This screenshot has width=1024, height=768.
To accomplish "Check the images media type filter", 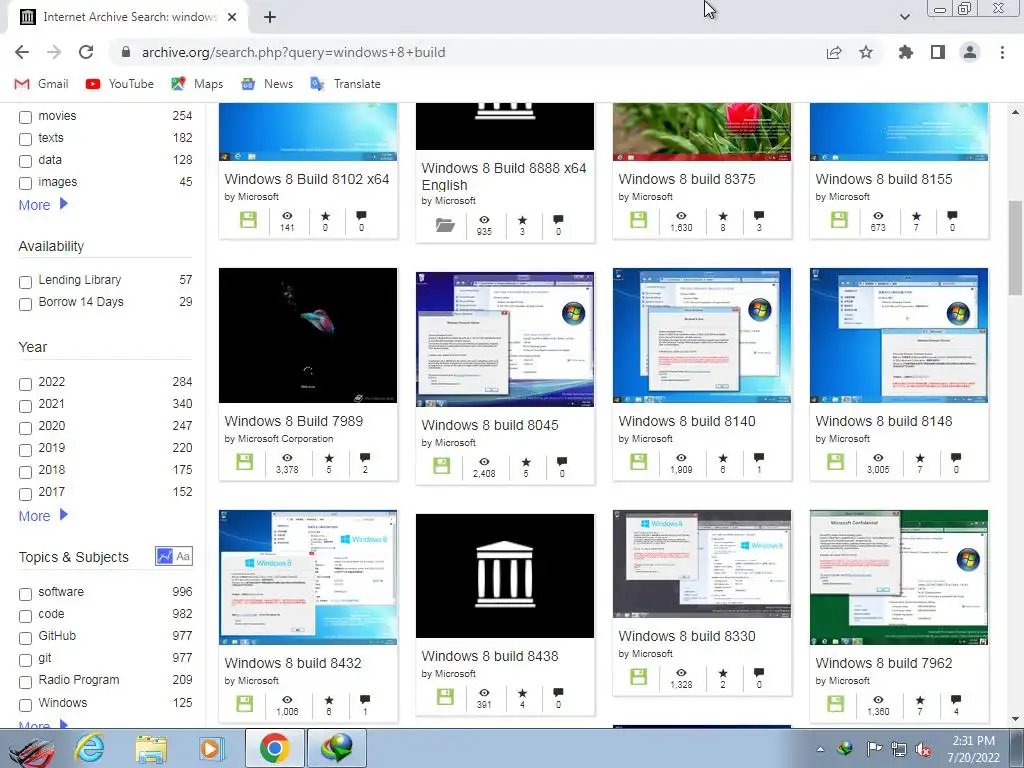I will point(25,184).
